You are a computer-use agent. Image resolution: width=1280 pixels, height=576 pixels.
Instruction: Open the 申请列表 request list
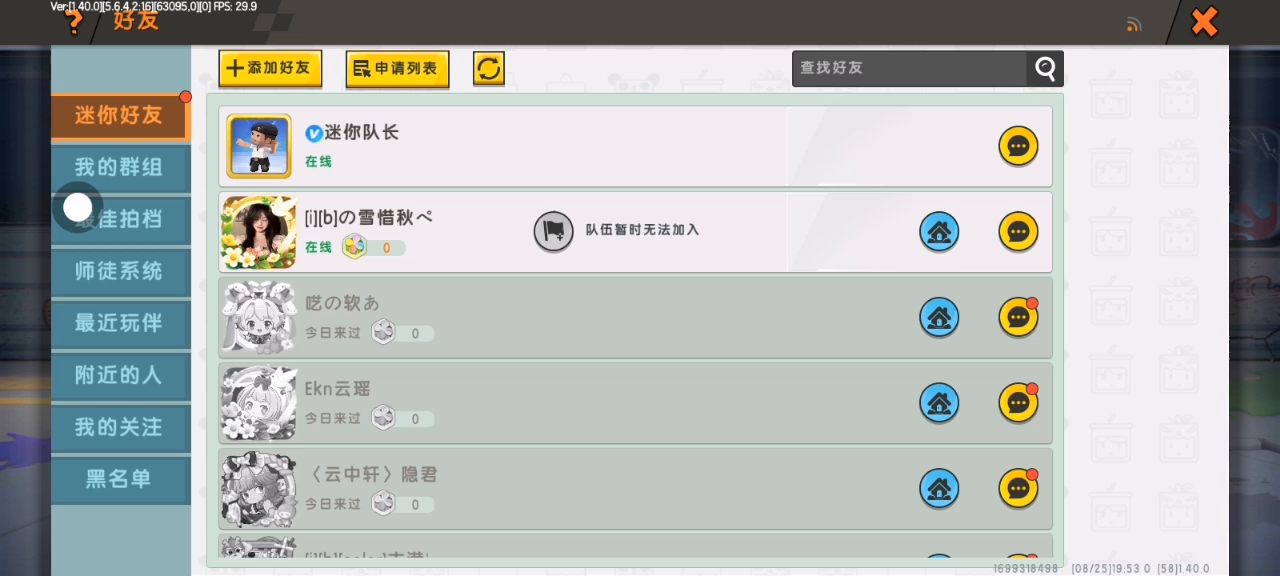pos(397,68)
